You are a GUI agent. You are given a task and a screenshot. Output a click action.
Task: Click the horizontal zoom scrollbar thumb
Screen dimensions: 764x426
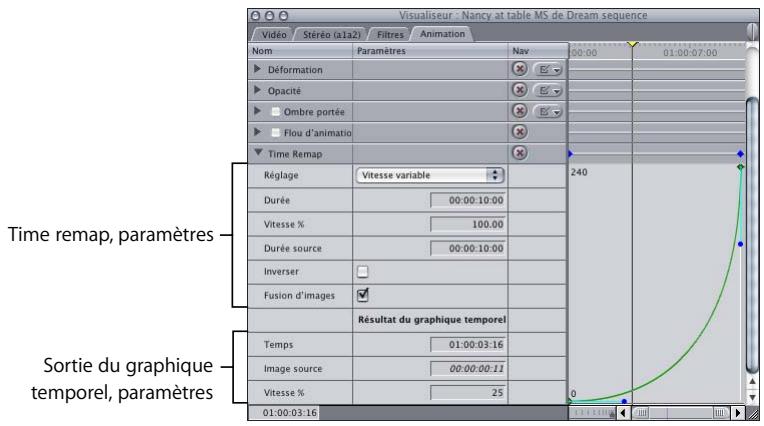click(681, 413)
